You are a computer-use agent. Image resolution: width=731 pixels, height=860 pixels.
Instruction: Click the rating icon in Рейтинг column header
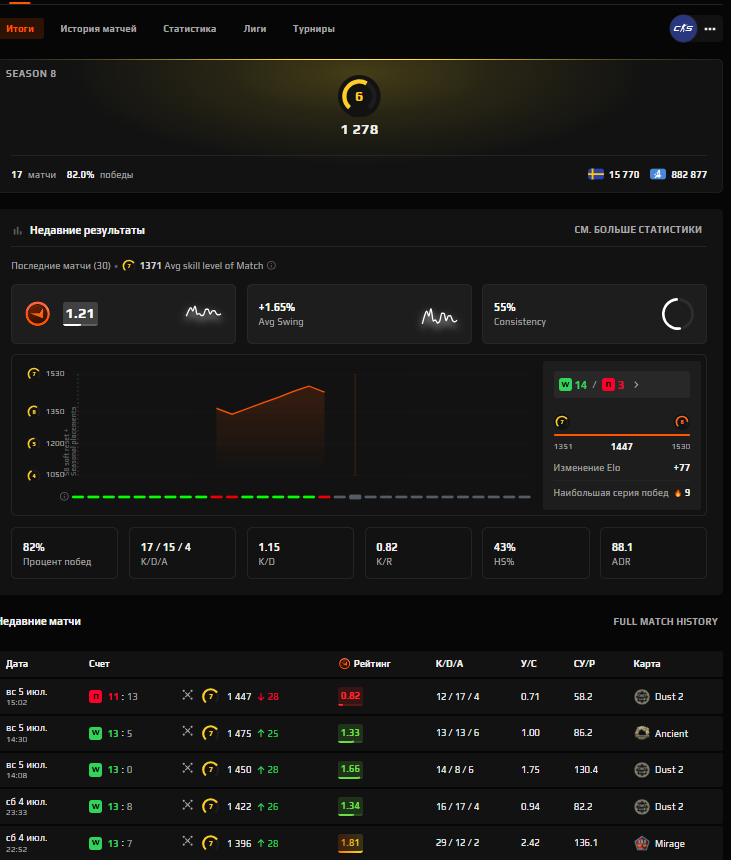pyautogui.click(x=344, y=664)
